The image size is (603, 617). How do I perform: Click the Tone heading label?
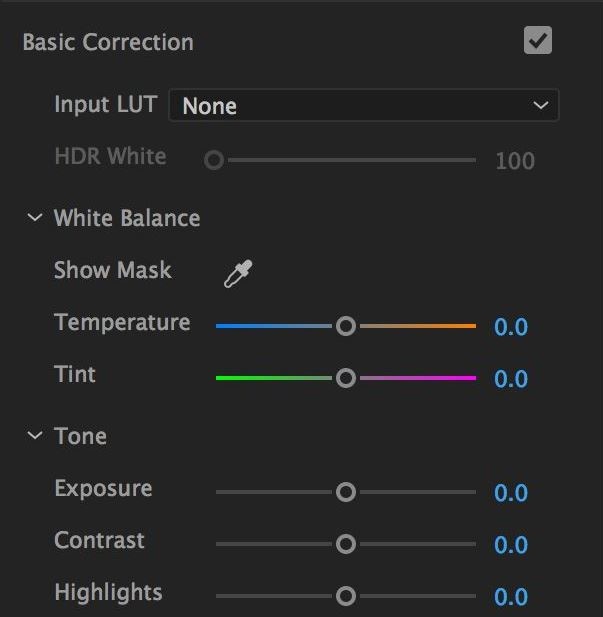81,436
